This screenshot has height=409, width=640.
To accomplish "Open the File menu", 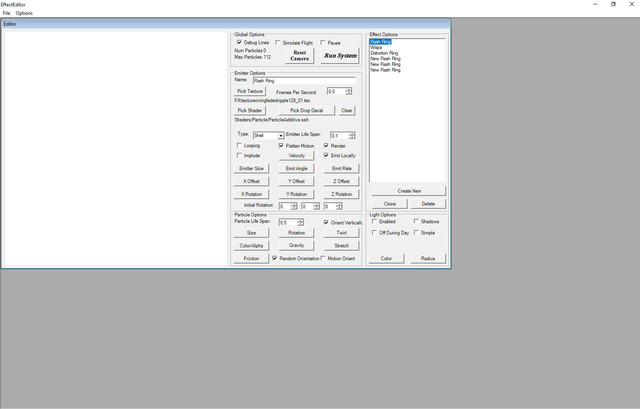I will [7, 13].
